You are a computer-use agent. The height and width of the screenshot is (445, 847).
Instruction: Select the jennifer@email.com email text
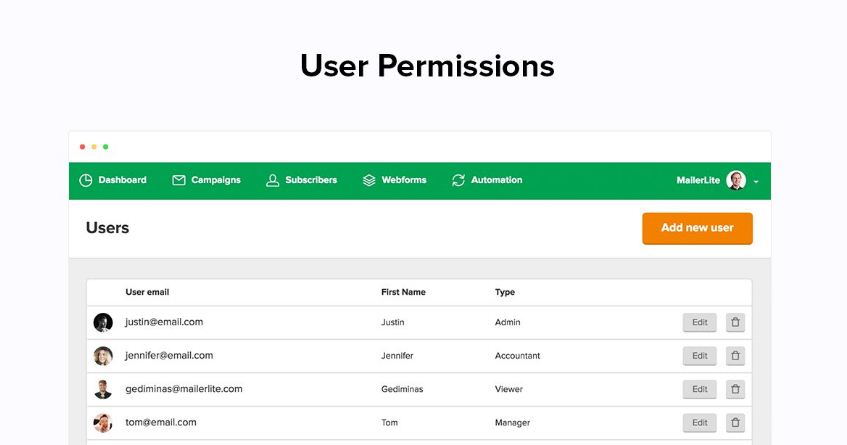[x=169, y=355]
